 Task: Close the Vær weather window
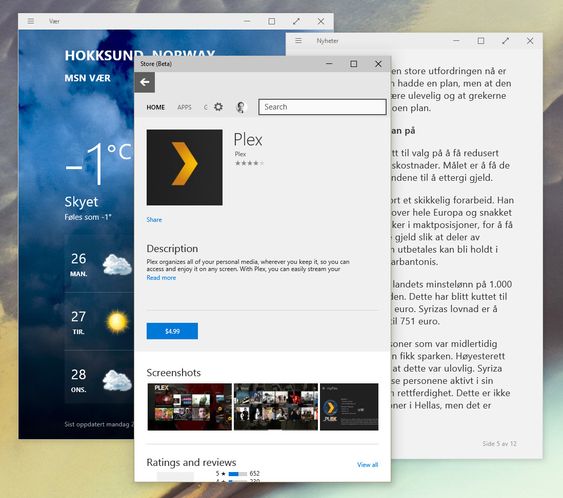(x=321, y=22)
